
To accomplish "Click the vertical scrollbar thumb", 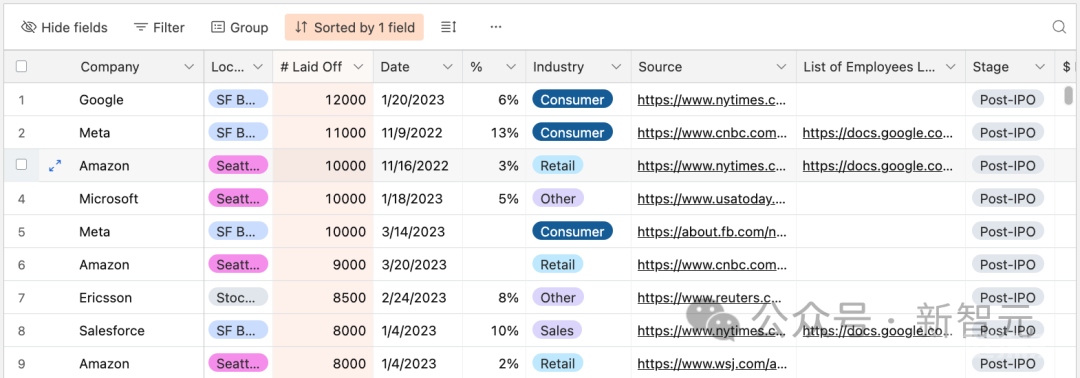I will click(1068, 95).
